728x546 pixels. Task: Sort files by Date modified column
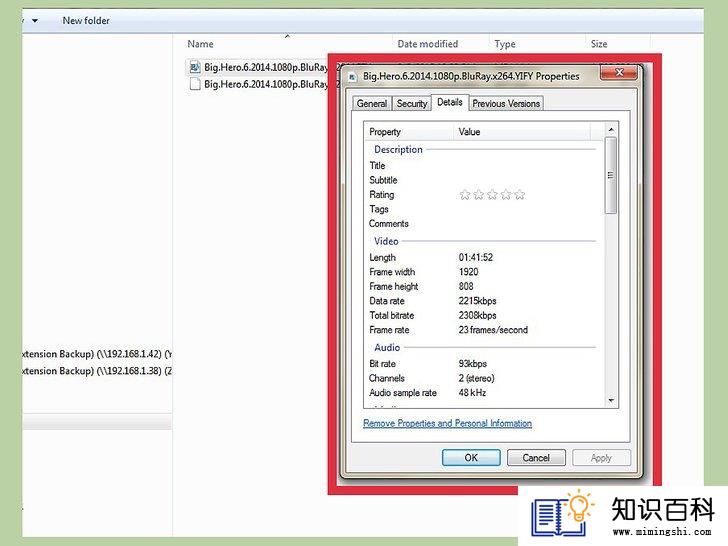point(428,44)
